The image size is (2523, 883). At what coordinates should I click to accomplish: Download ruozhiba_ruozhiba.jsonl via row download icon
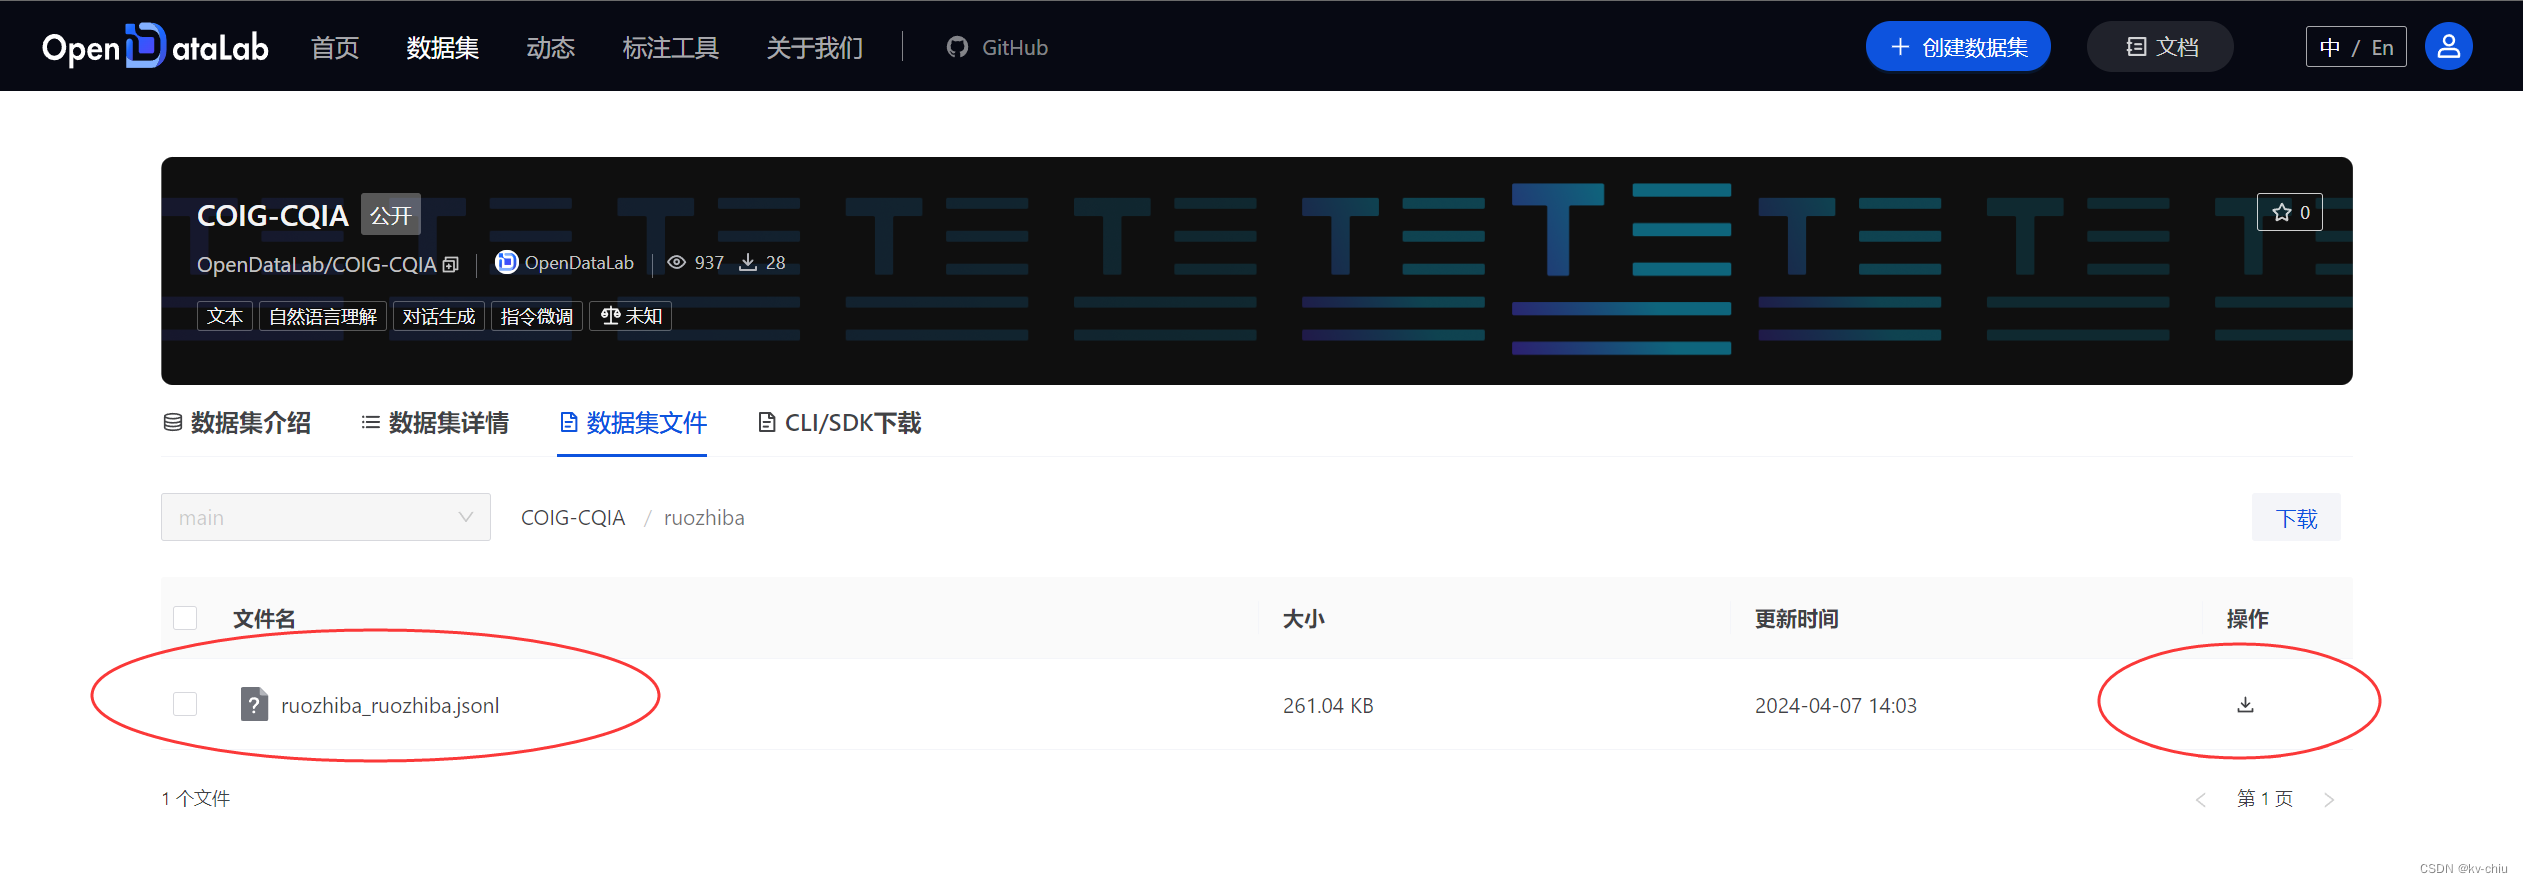point(2245,705)
